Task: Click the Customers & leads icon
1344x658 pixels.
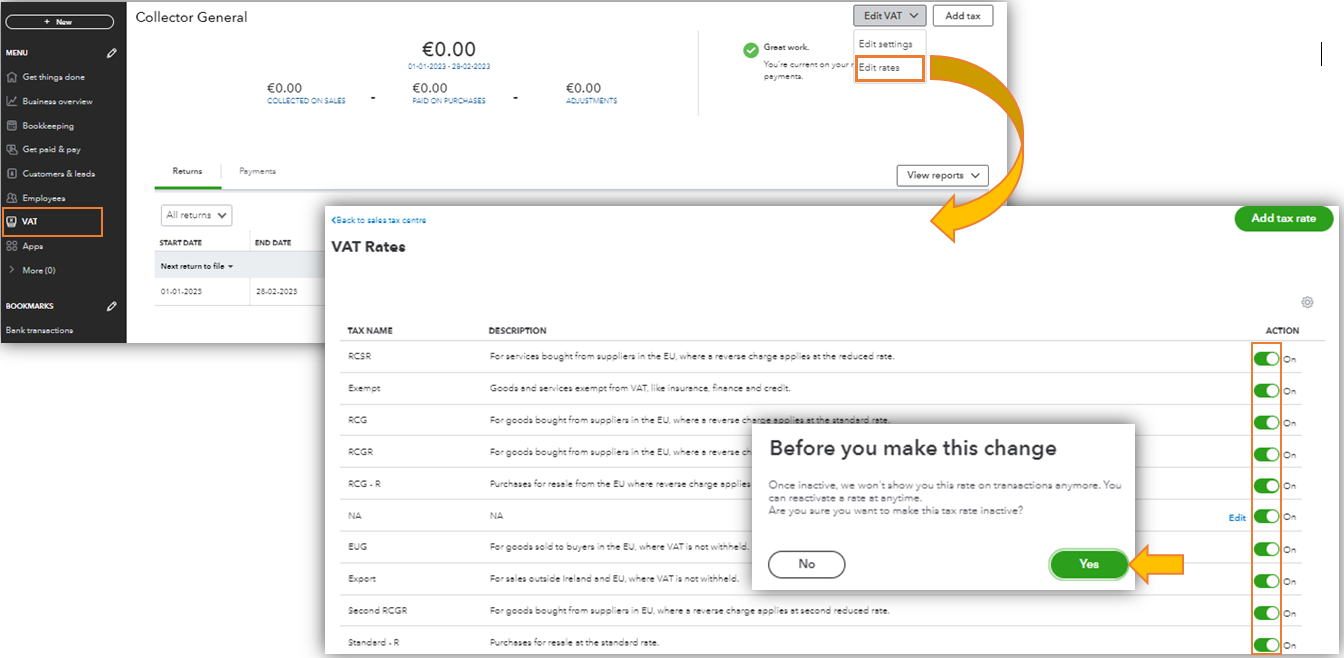Action: click(x=12, y=173)
